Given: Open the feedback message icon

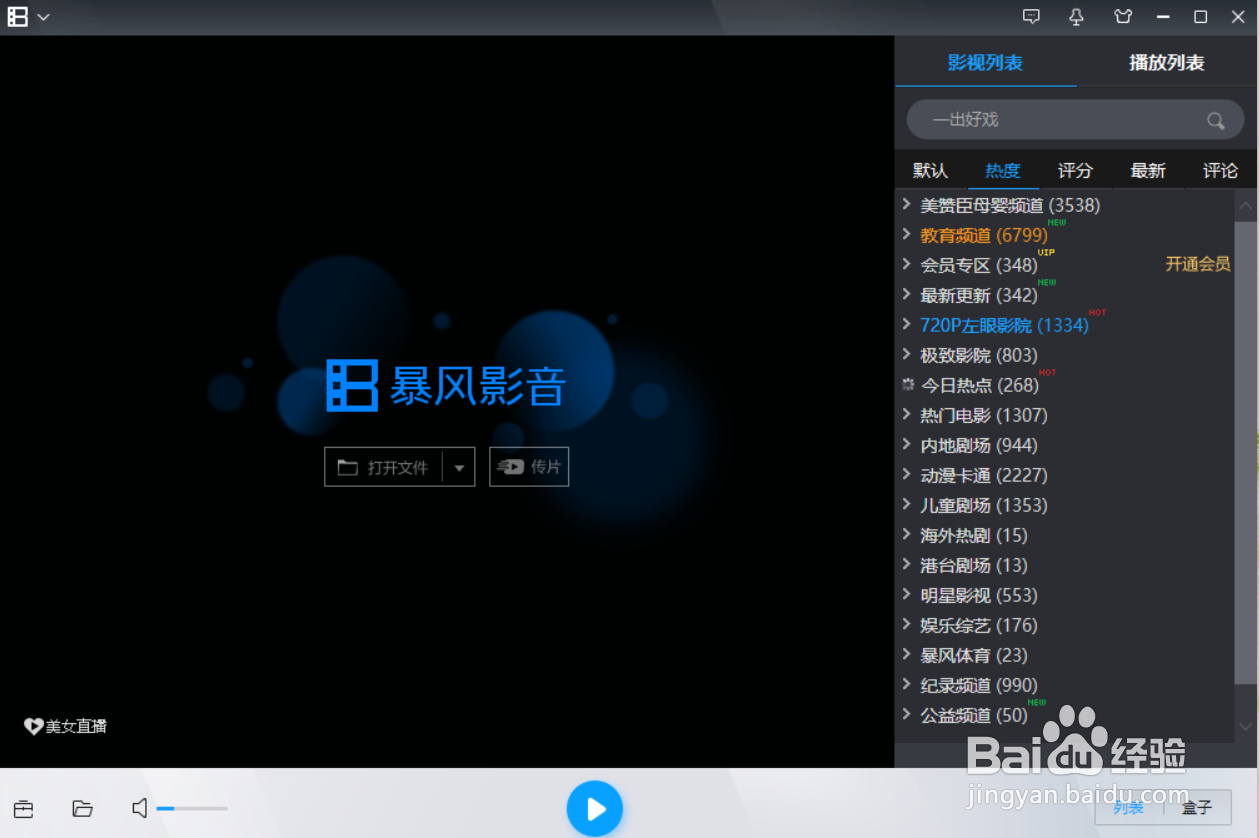Looking at the screenshot, I should (x=1031, y=17).
